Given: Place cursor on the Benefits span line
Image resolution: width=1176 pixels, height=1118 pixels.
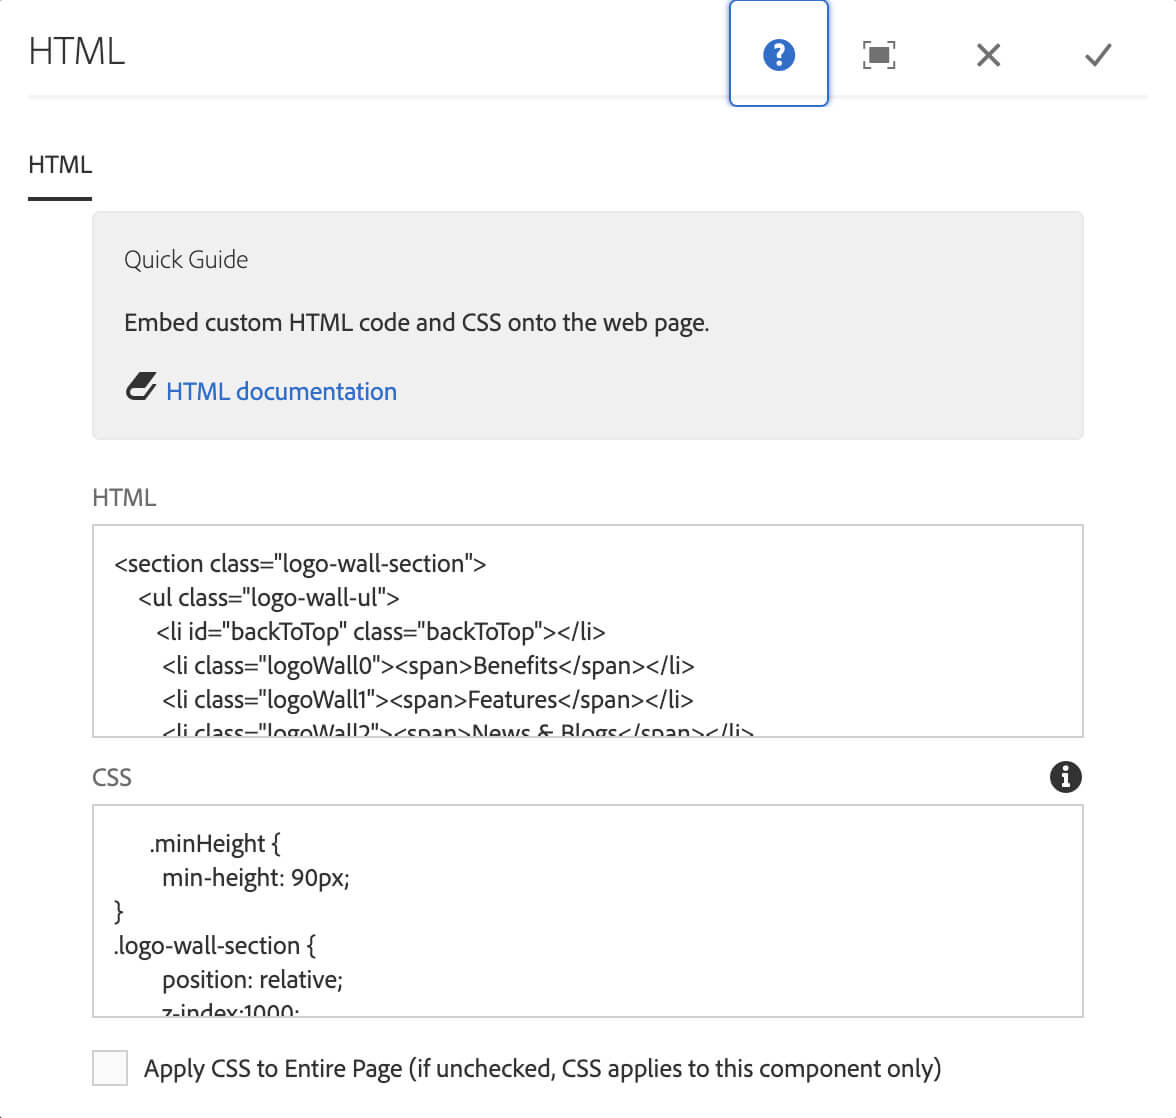Looking at the screenshot, I should [428, 666].
